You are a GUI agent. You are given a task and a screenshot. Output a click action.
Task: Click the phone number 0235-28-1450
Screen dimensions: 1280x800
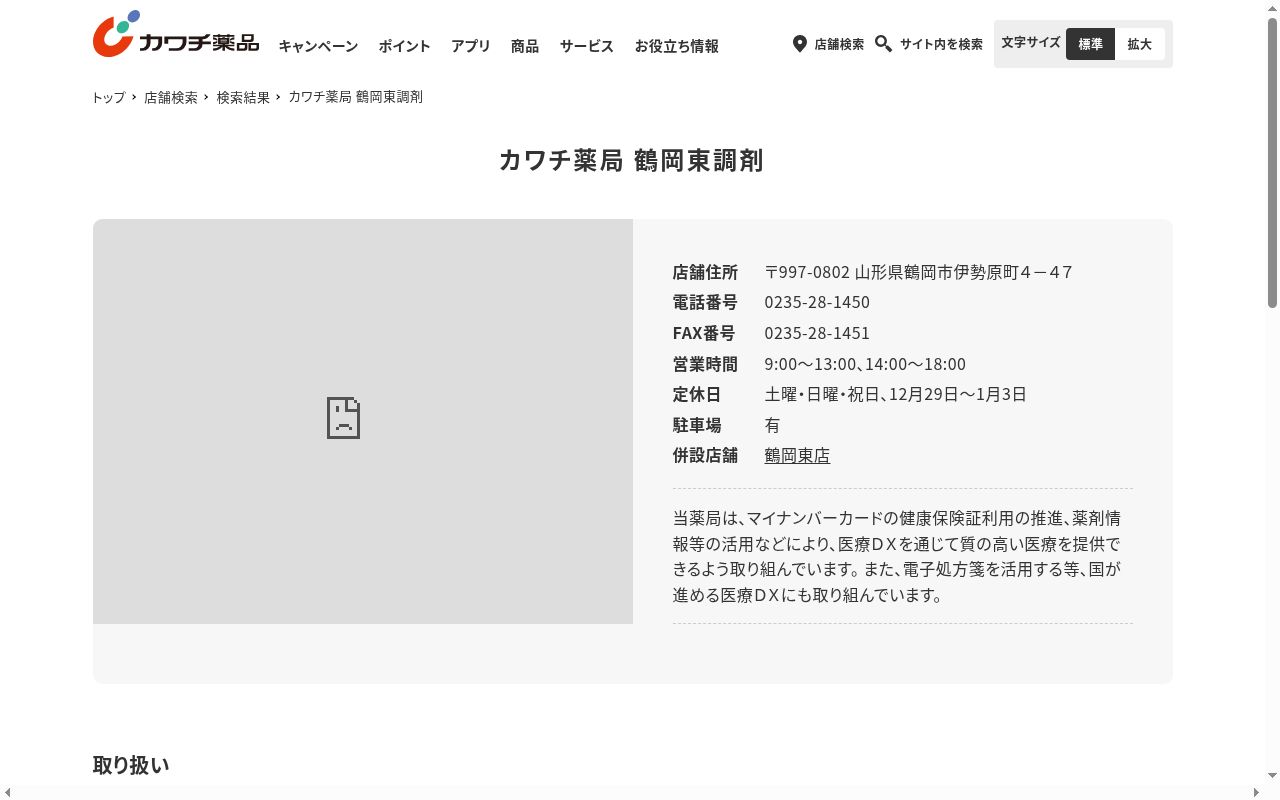coord(817,302)
